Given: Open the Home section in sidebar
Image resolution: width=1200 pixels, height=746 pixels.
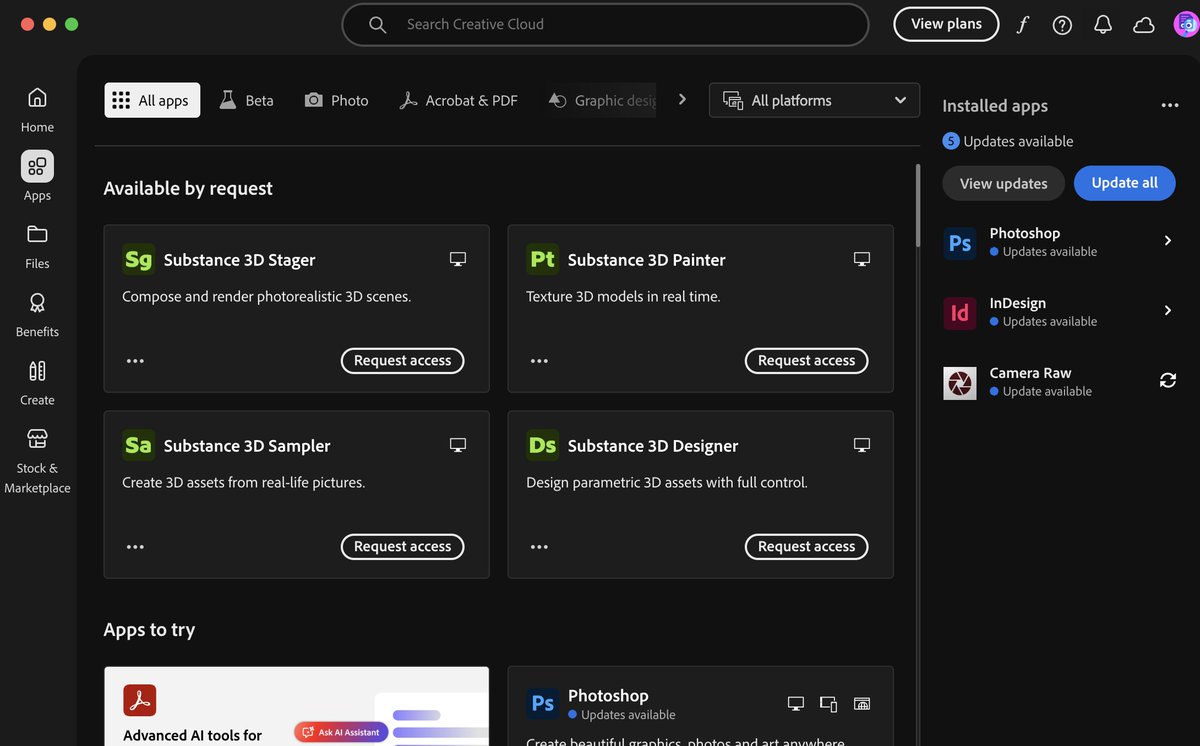Looking at the screenshot, I should 37,109.
